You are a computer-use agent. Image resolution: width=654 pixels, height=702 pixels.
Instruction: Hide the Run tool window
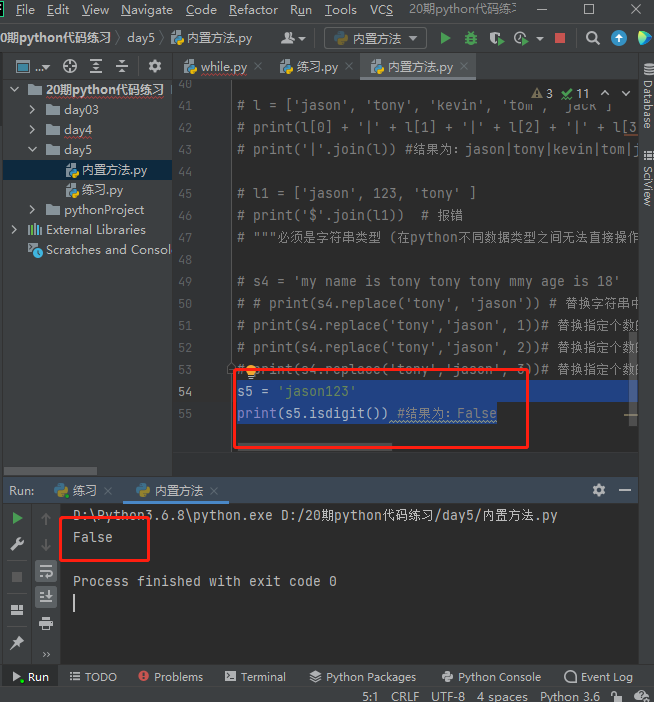tap(625, 490)
